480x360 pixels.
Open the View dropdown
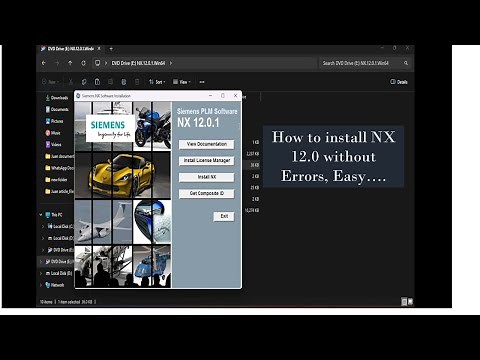tap(182, 82)
